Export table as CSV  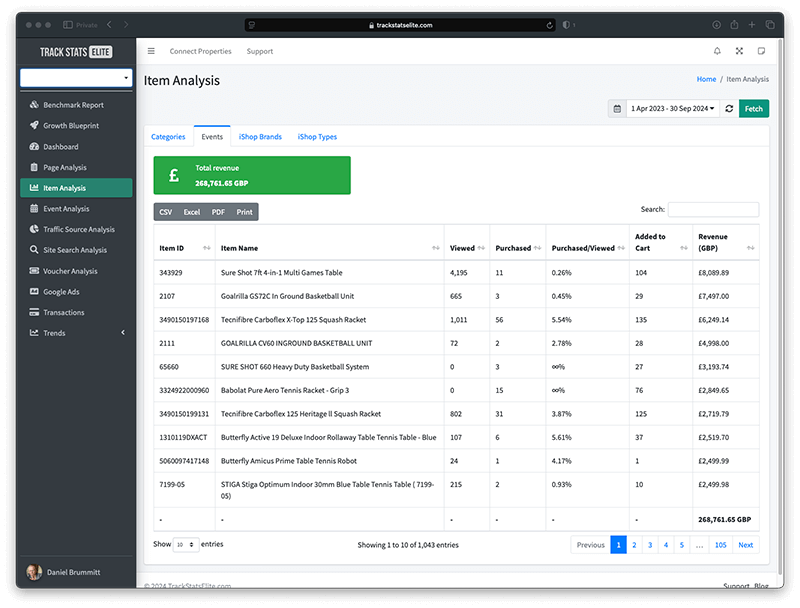pos(166,212)
